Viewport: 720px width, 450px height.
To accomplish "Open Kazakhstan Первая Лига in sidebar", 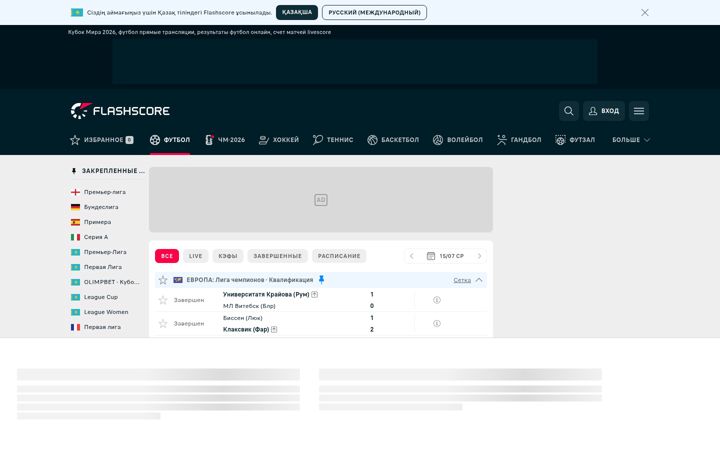I will click(x=102, y=267).
